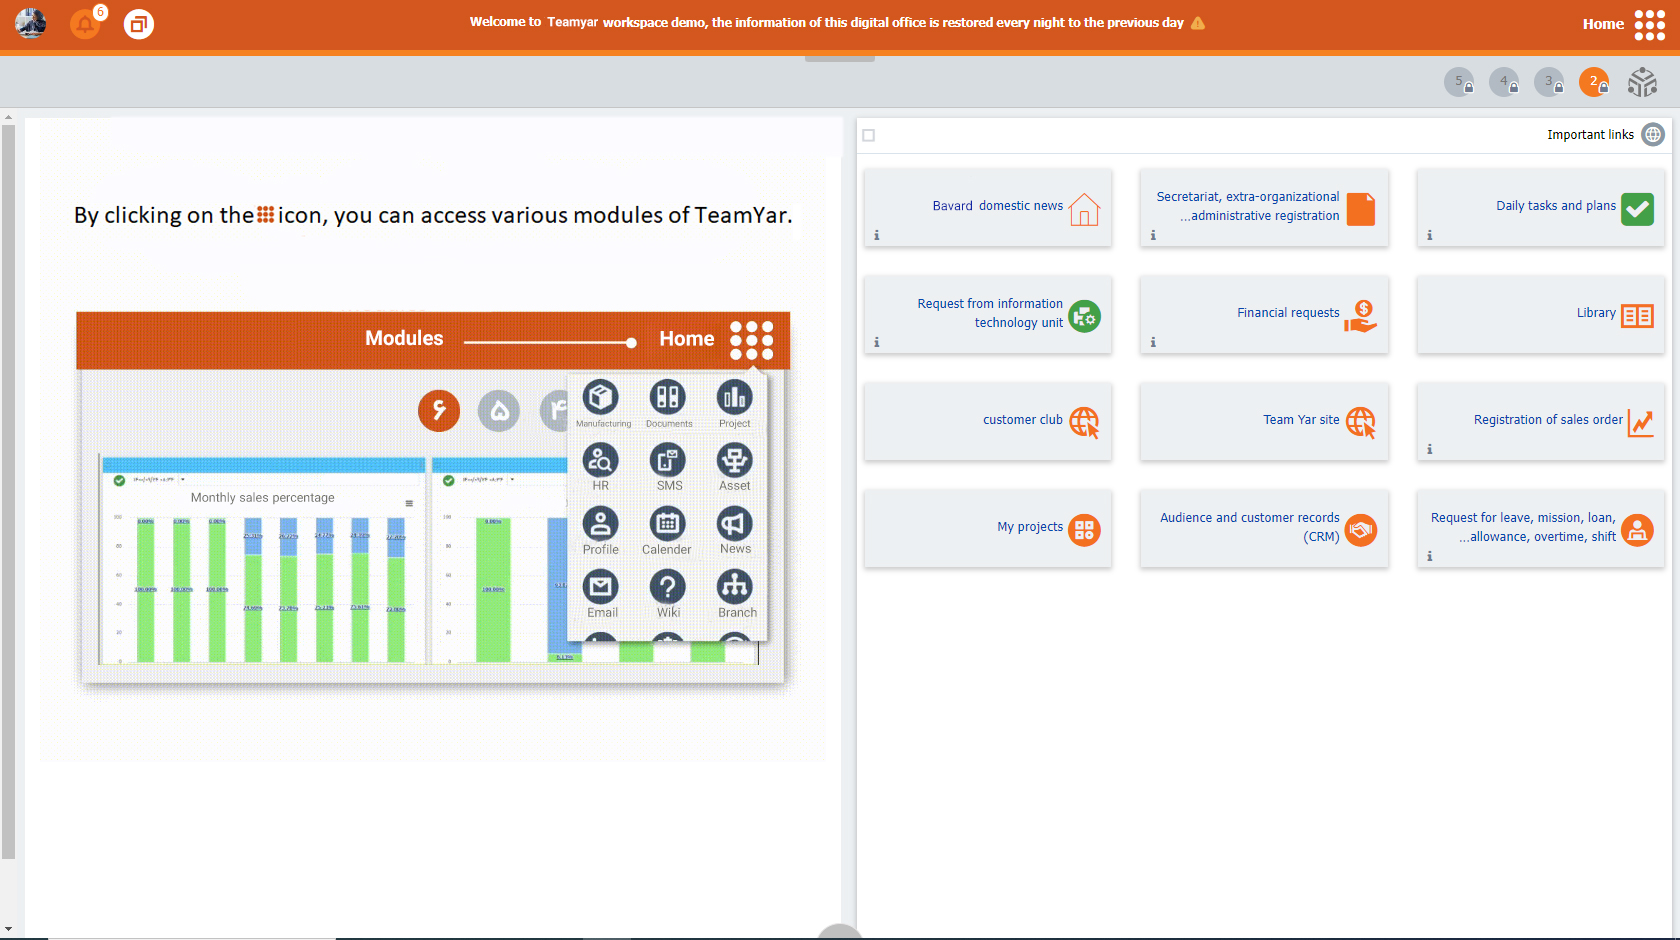
Task: Show info for IT unit request card
Action: 877,342
